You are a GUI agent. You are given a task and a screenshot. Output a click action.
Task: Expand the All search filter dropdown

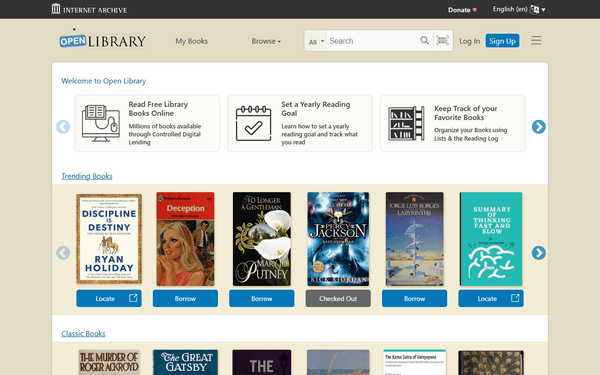(316, 41)
